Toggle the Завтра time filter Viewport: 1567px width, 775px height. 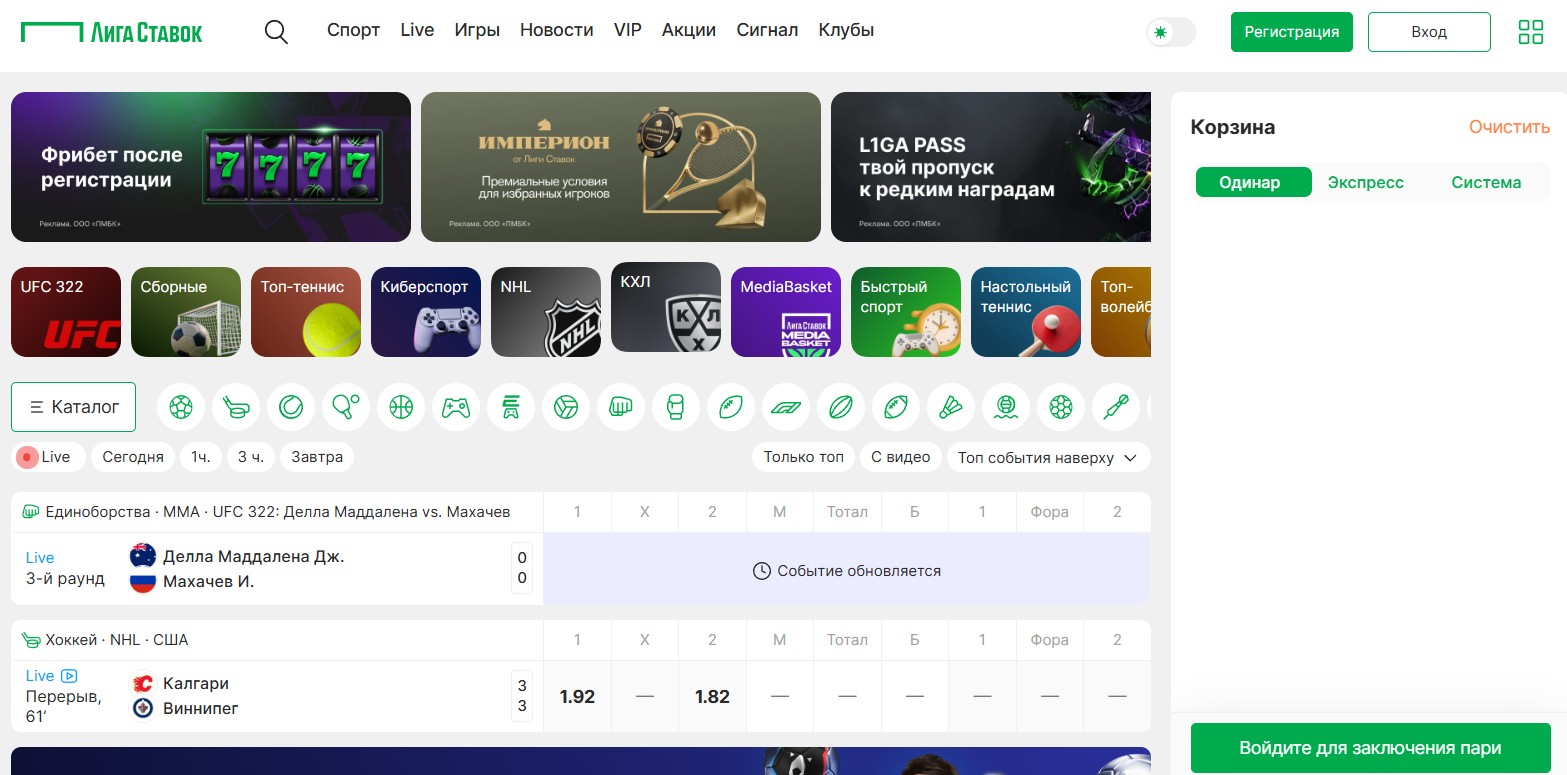click(317, 457)
